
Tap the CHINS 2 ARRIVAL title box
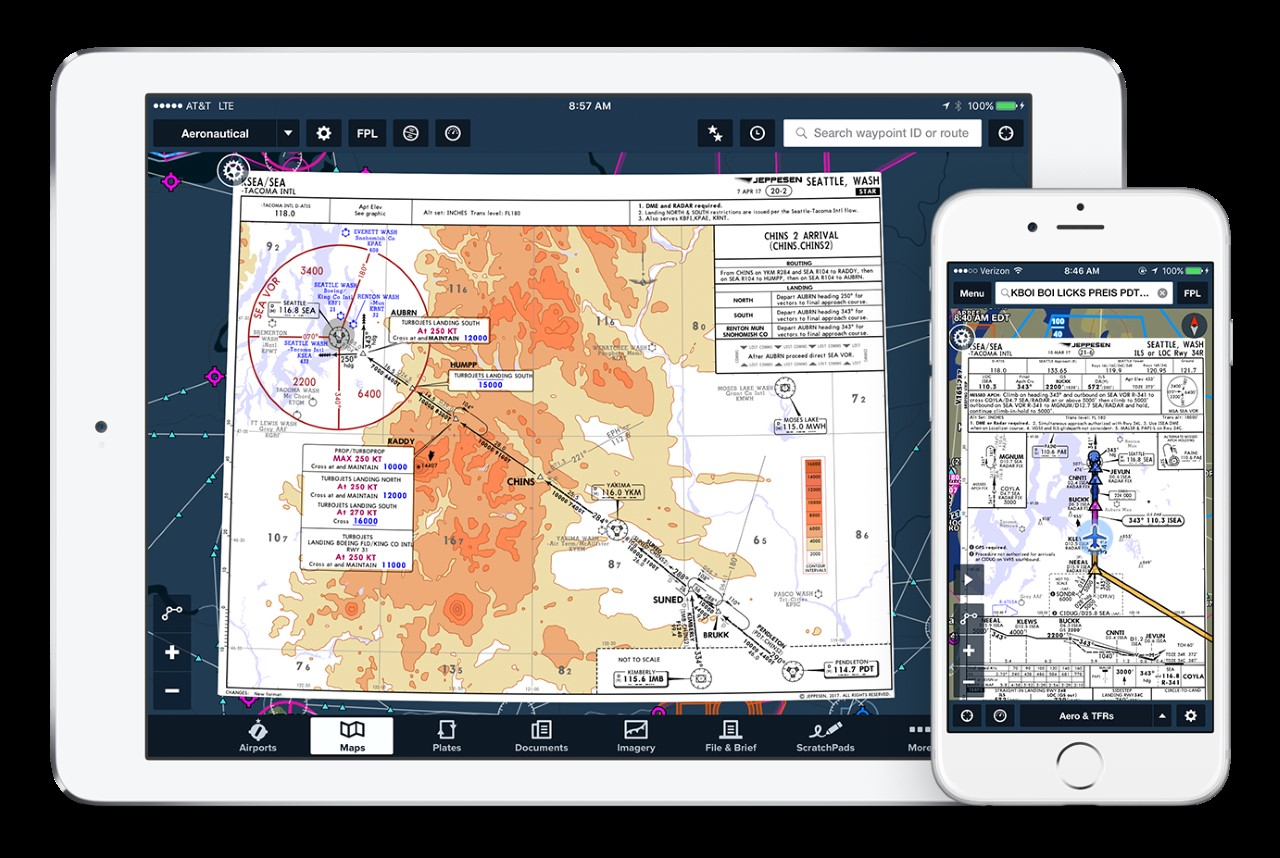(800, 240)
